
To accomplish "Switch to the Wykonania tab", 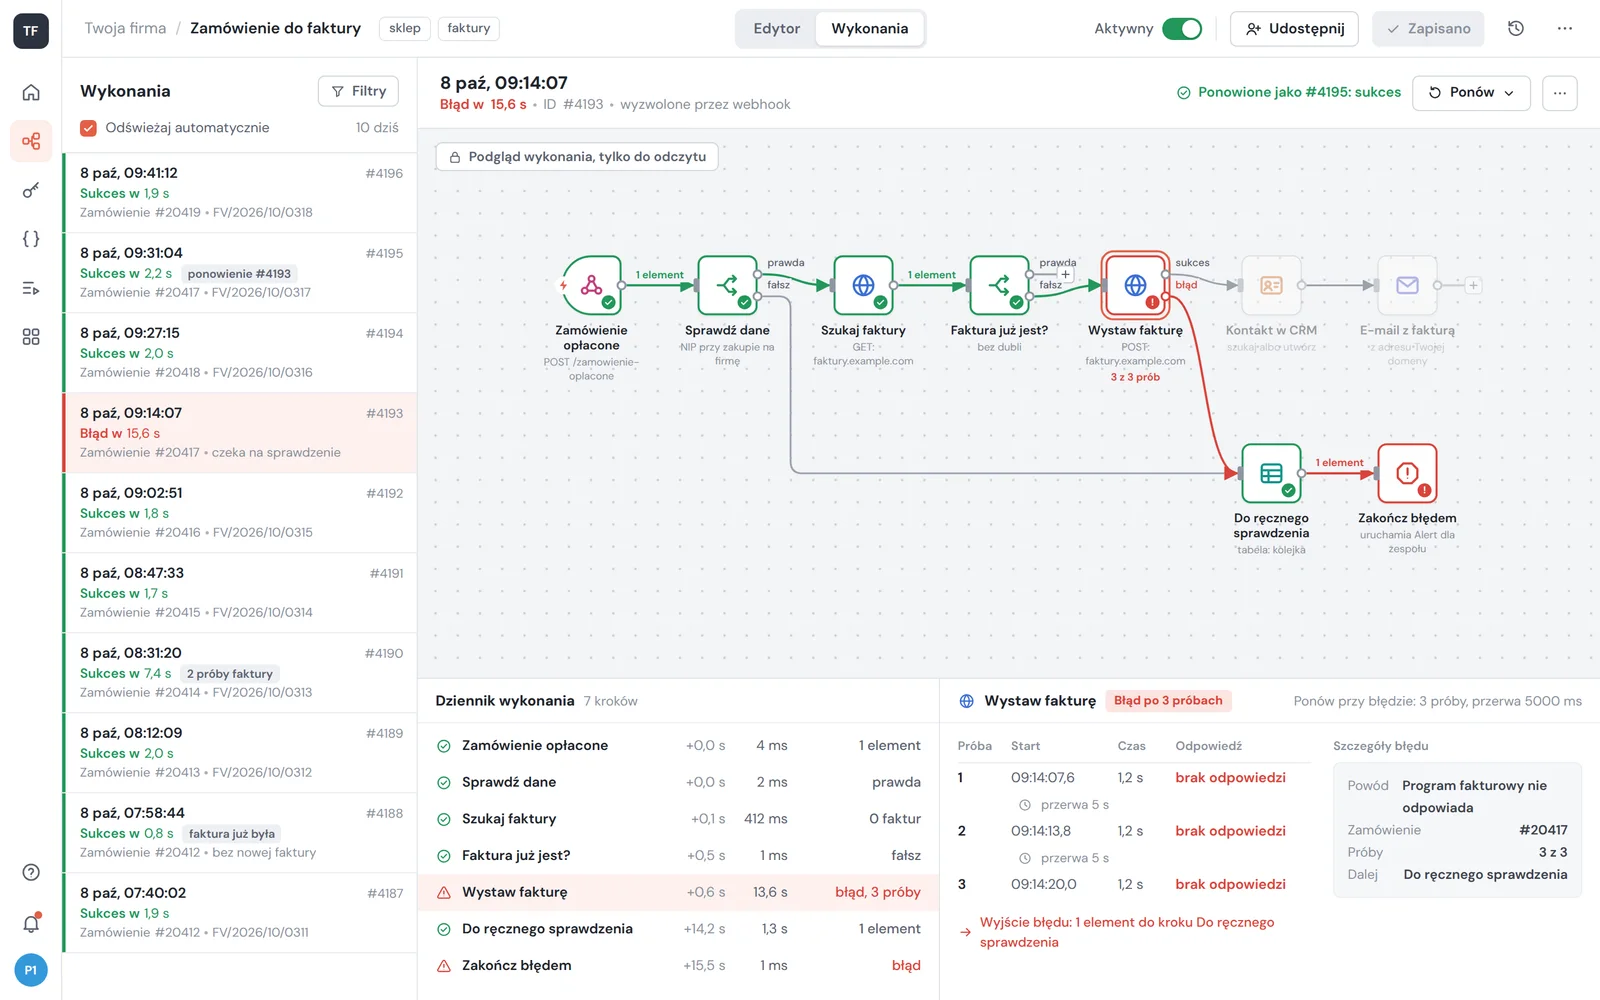I will click(869, 29).
